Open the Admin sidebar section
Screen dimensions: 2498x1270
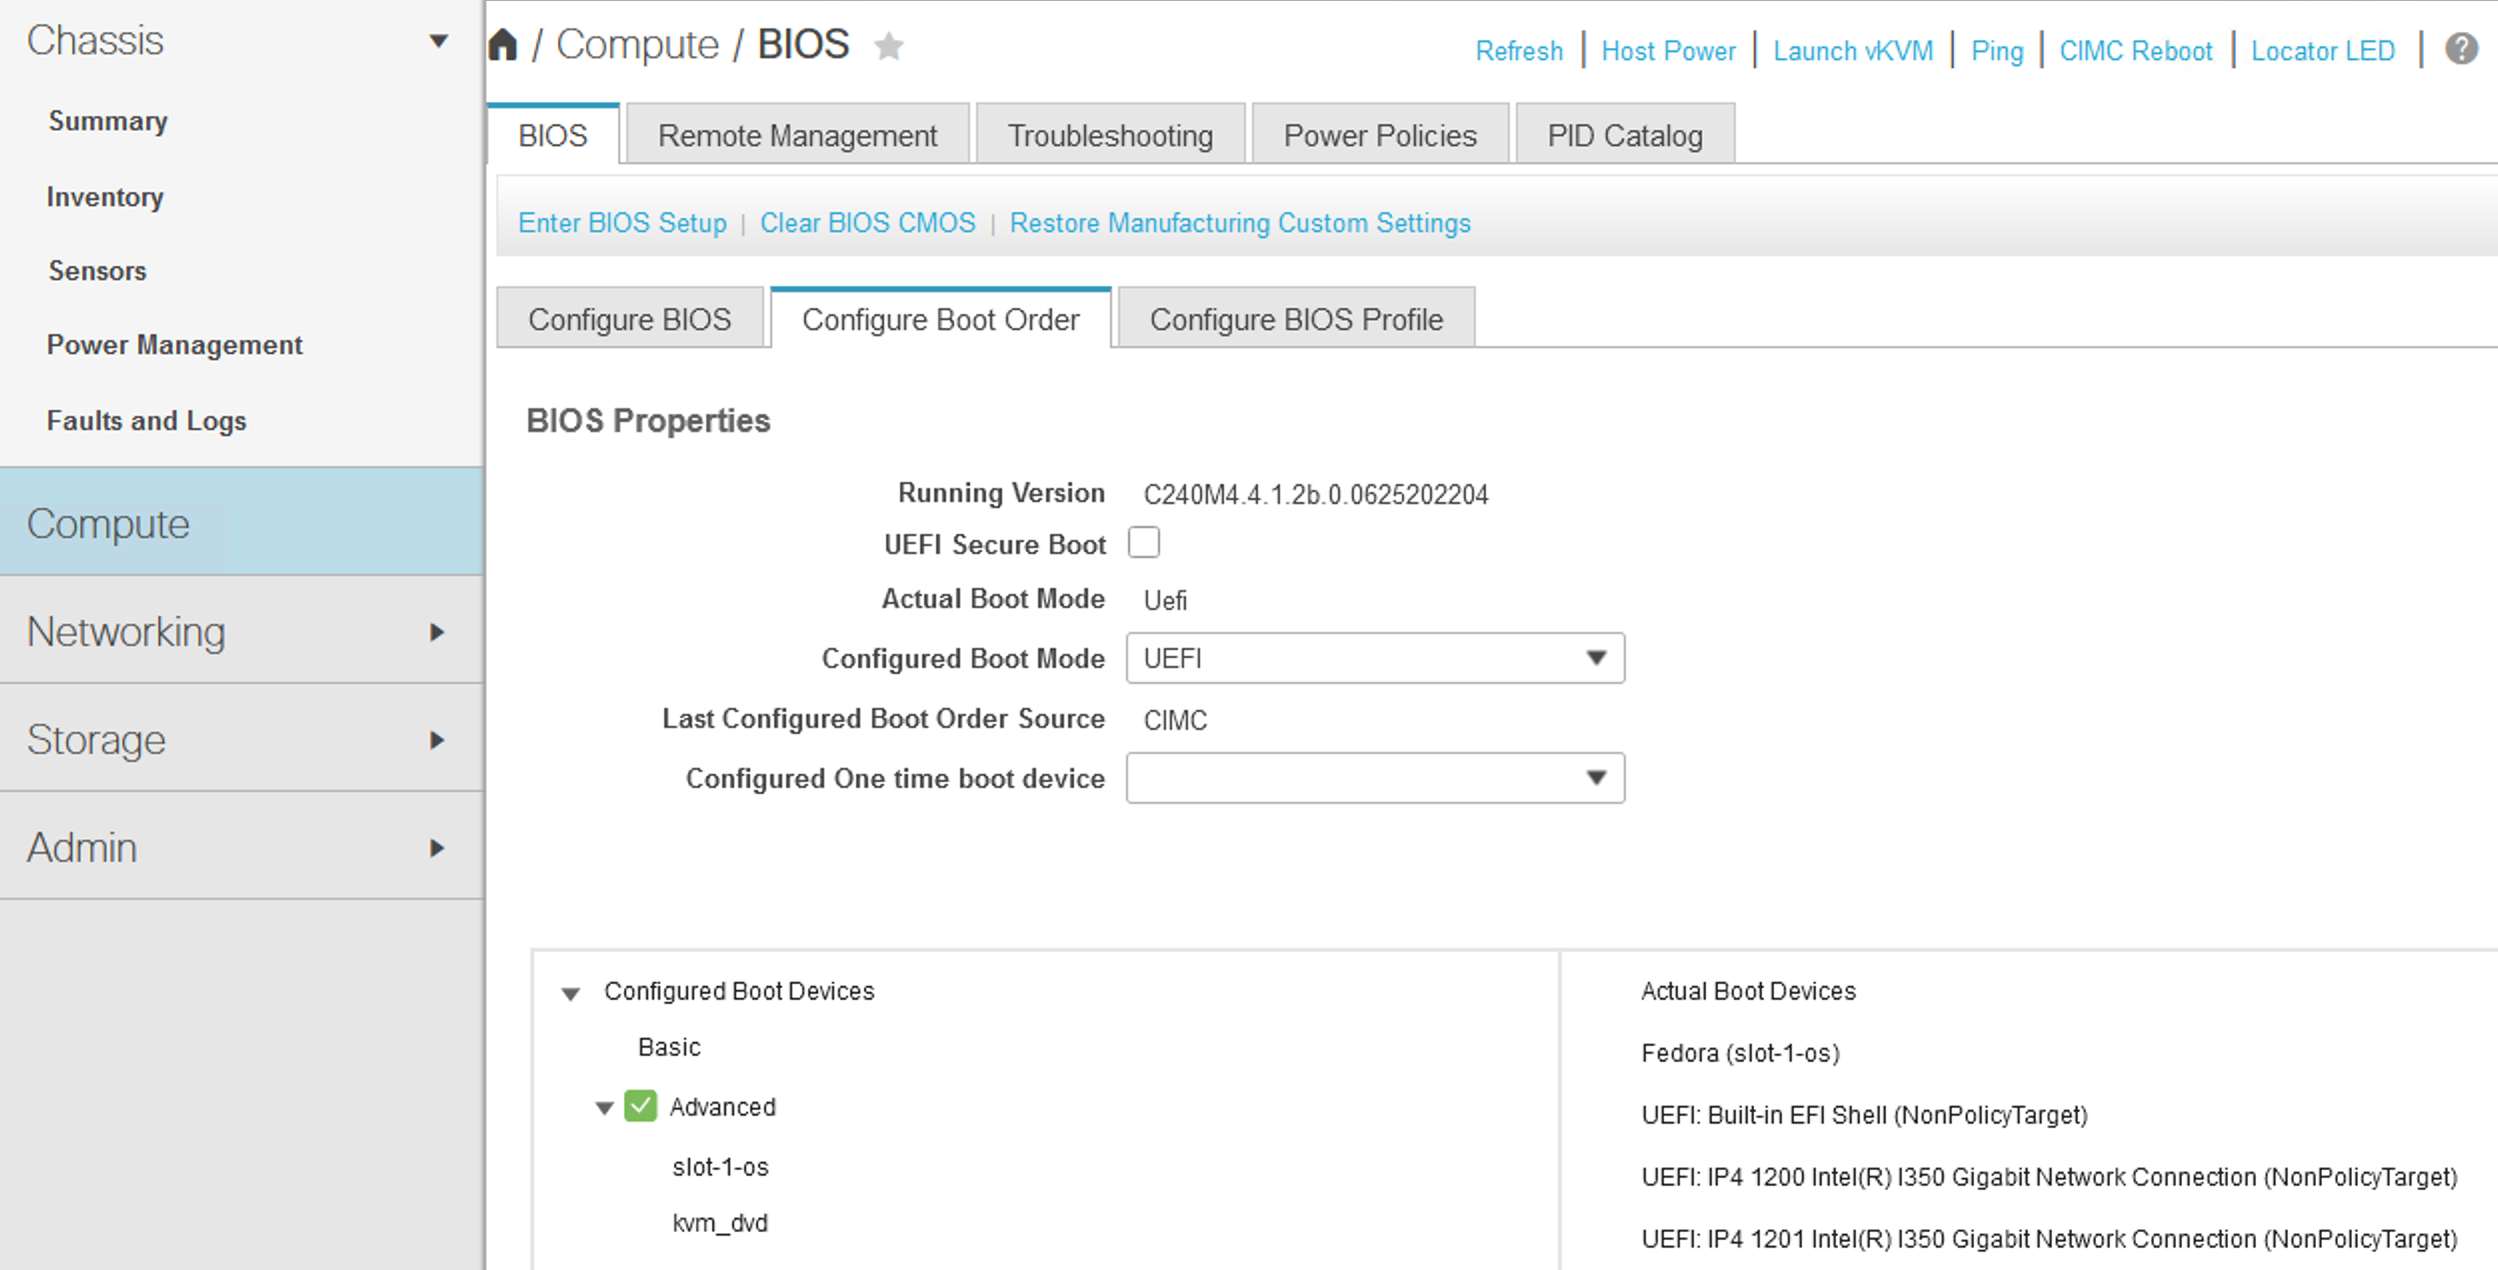click(242, 847)
